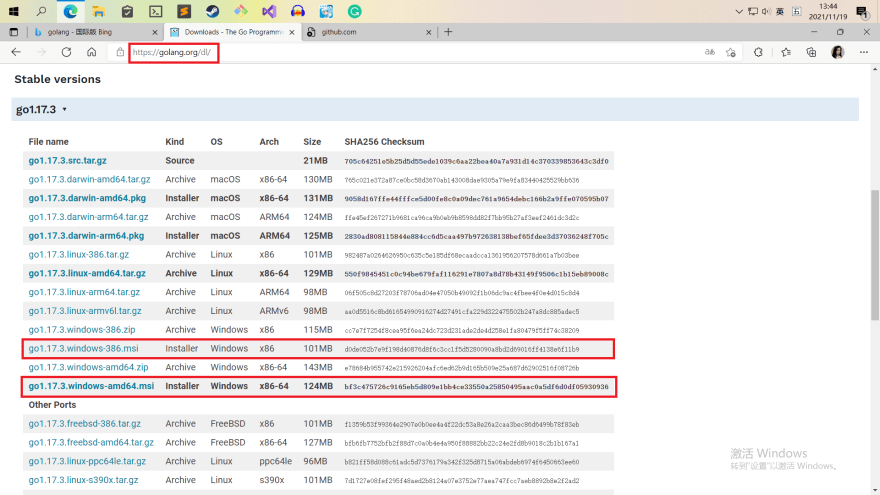Download go1.17.3.freebsd-386.tar.gz
880x495 pixels.
pos(85,424)
